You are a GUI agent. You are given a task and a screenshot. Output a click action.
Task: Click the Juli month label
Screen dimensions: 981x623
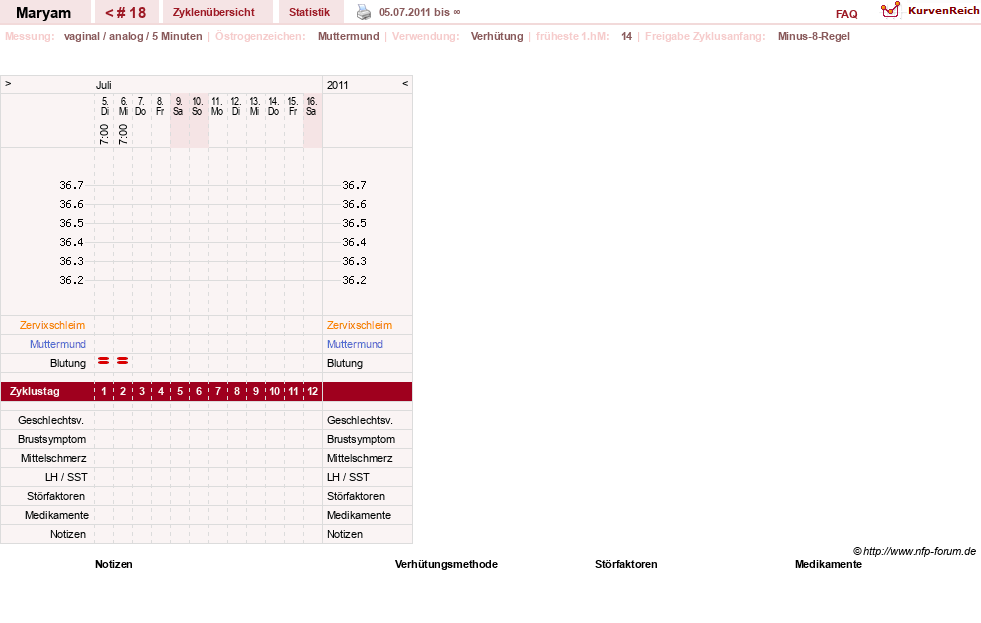coord(103,85)
